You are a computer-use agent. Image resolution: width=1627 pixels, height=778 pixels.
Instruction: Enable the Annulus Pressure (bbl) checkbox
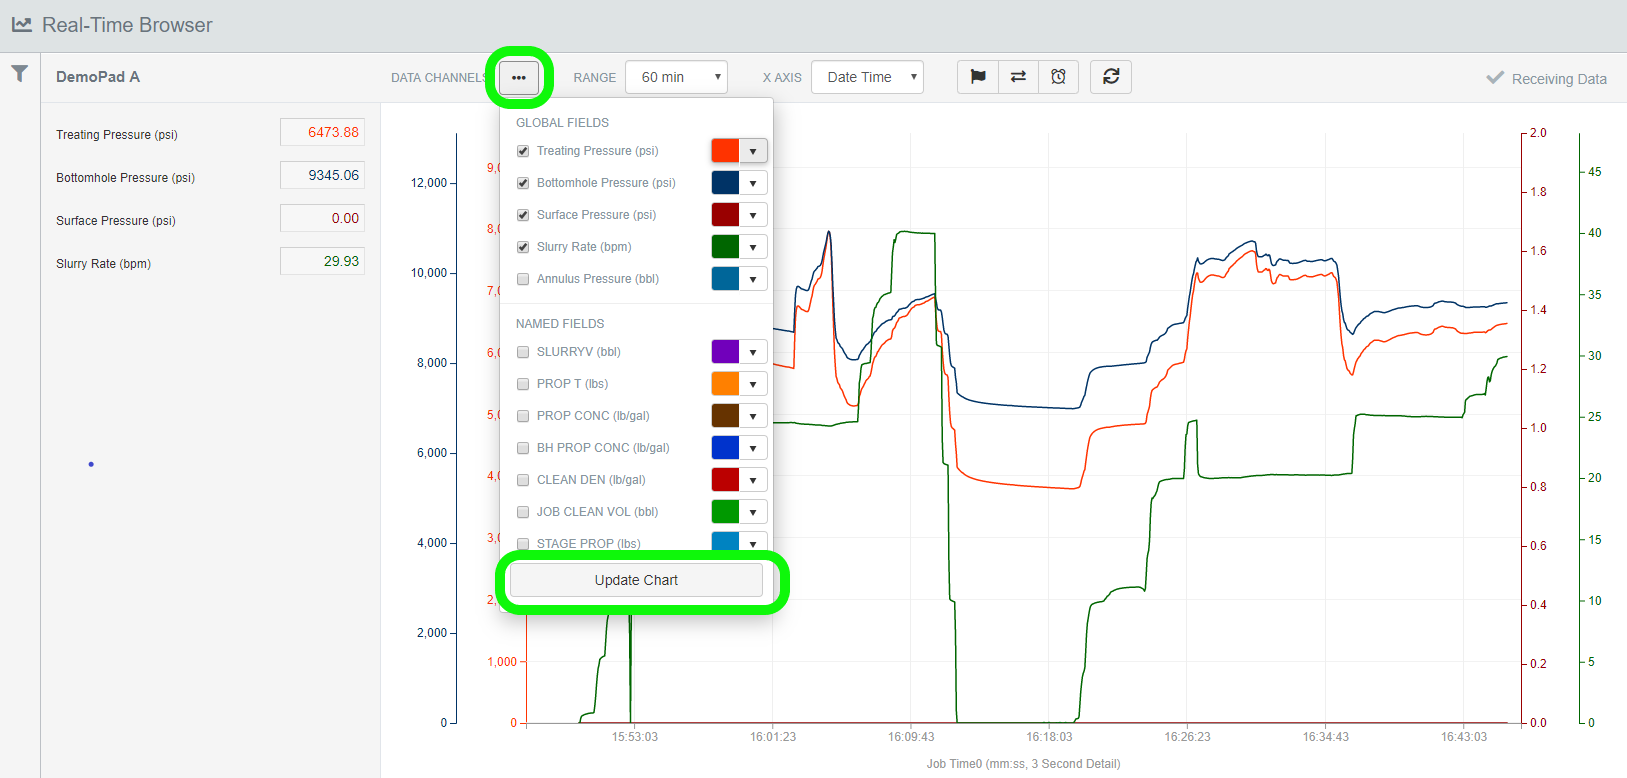click(523, 279)
